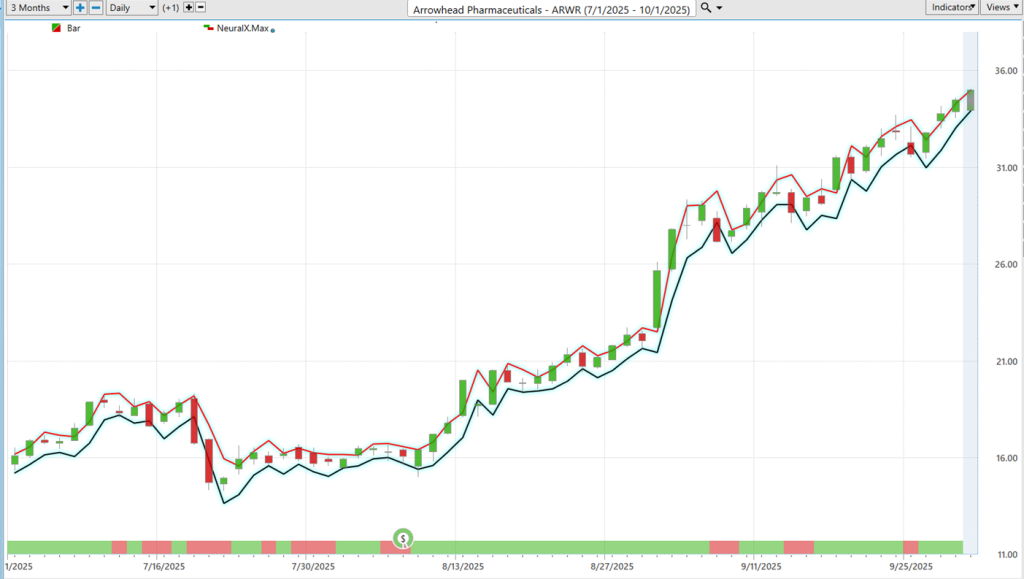Image resolution: width=1024 pixels, height=579 pixels.
Task: Click the dollar sign earnings marker
Action: tap(403, 538)
